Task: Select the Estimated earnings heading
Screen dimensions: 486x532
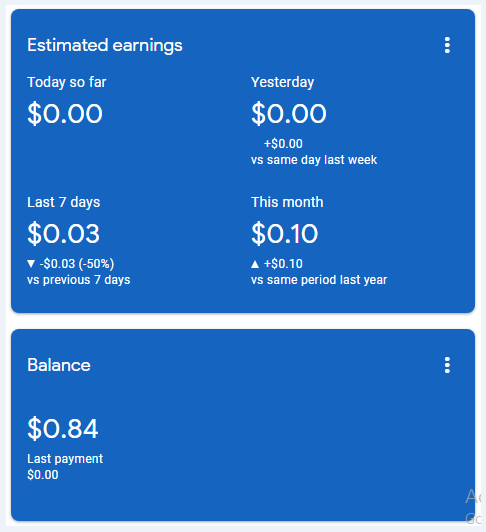Action: [105, 45]
